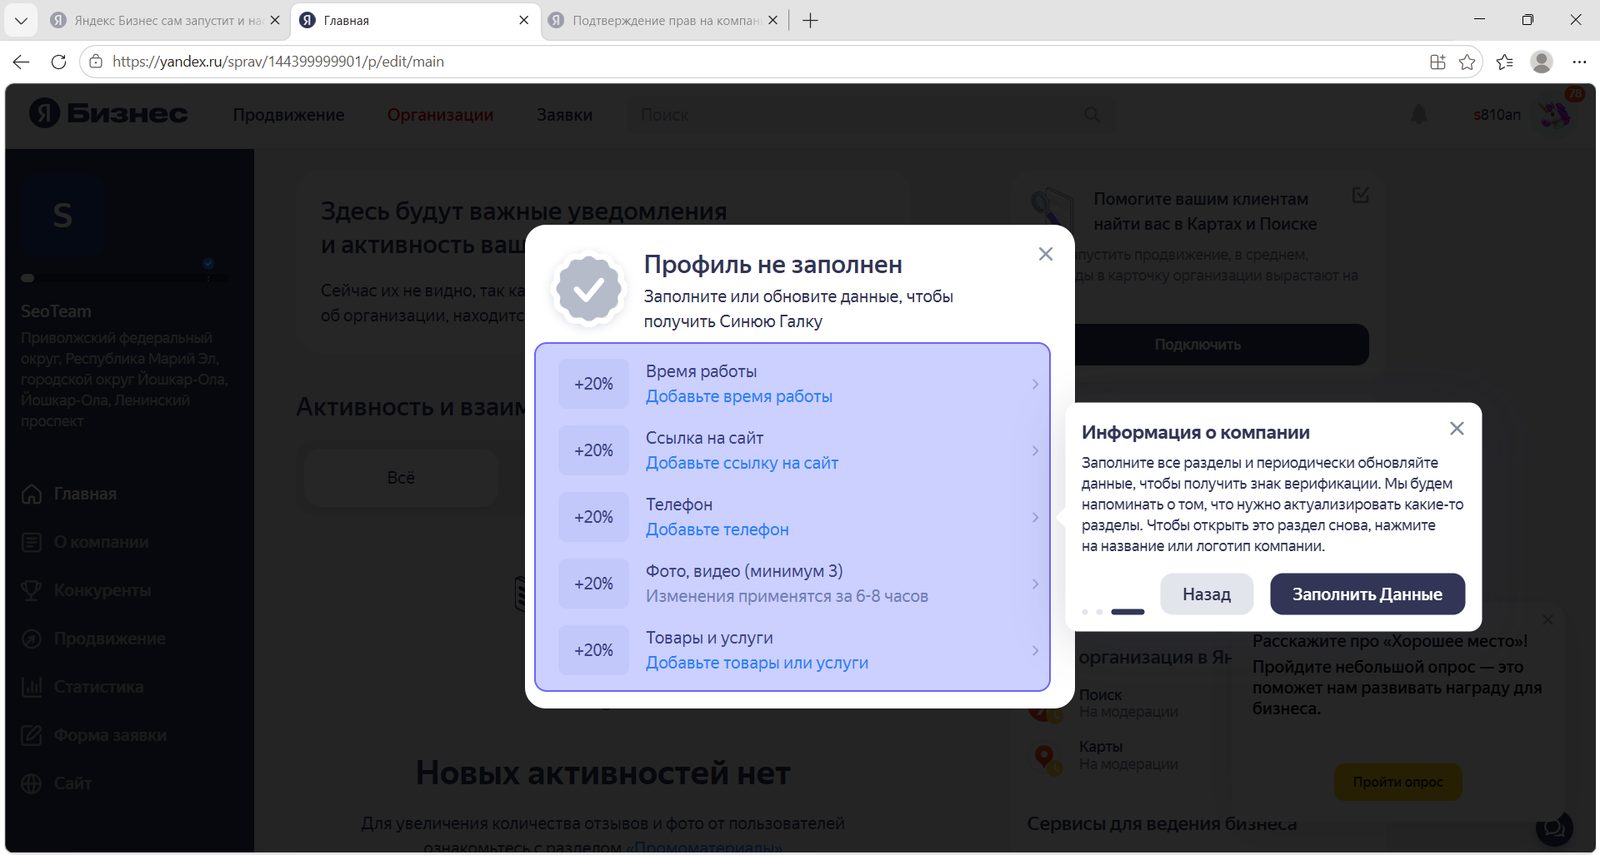Go back in browser
The height and width of the screenshot is (855, 1600).
pyautogui.click(x=21, y=62)
